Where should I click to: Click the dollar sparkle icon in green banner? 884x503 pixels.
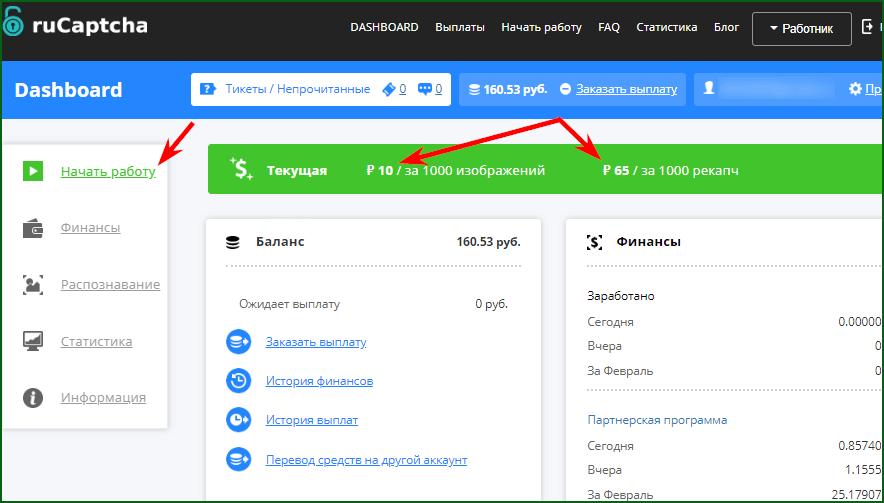[x=241, y=169]
